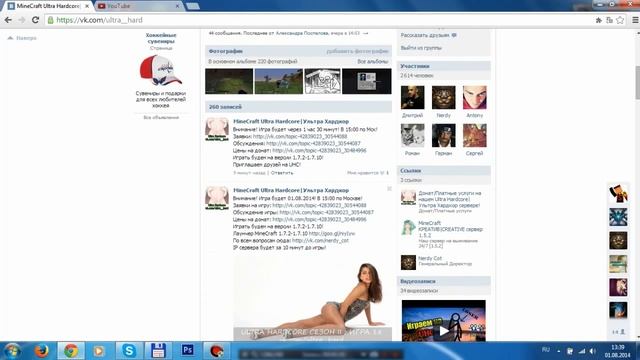Open member Сергей's avatar
Viewport: 640px width, 360px height.
475,135
